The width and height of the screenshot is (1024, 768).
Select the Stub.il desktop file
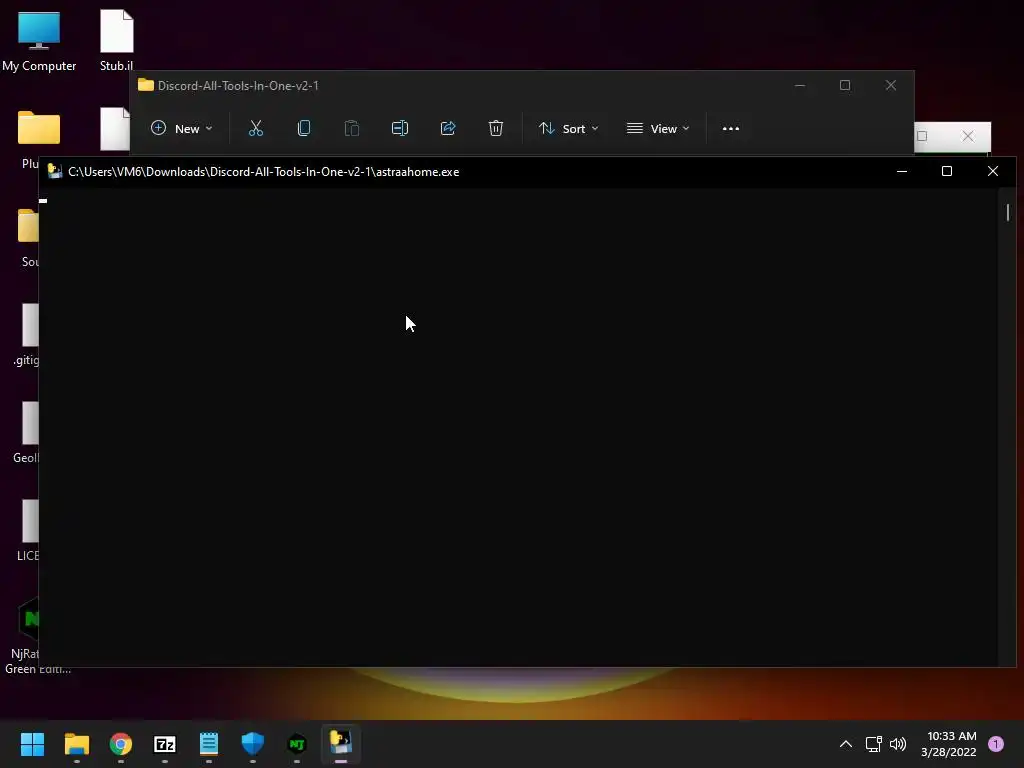[116, 41]
